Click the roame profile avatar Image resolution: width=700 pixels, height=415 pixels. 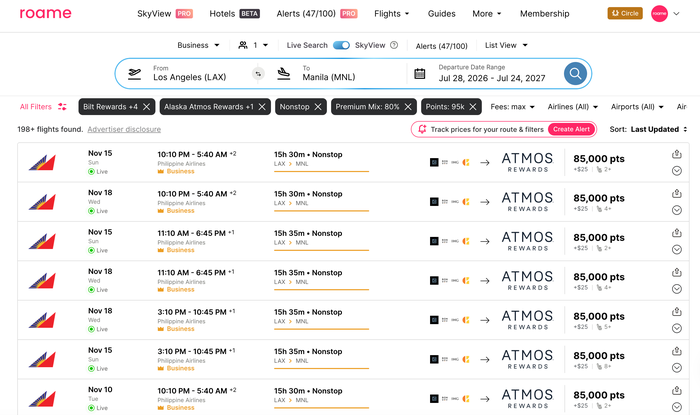pos(659,13)
